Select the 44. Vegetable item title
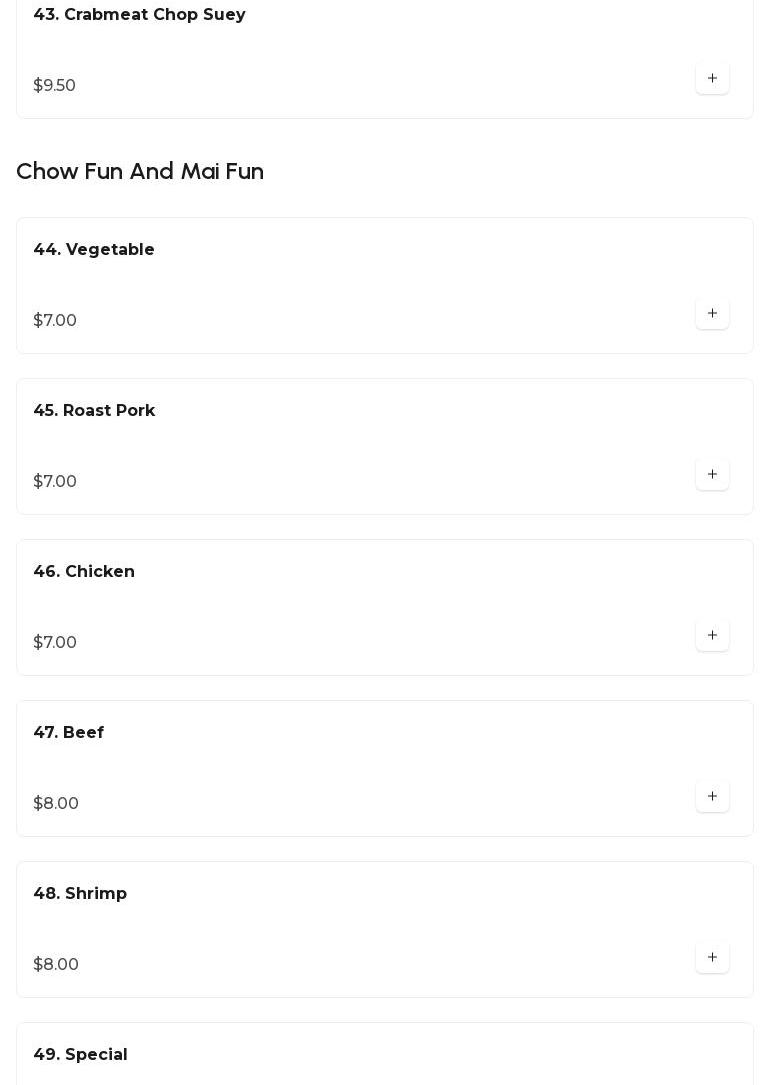This screenshot has width=770, height=1085. (x=94, y=250)
